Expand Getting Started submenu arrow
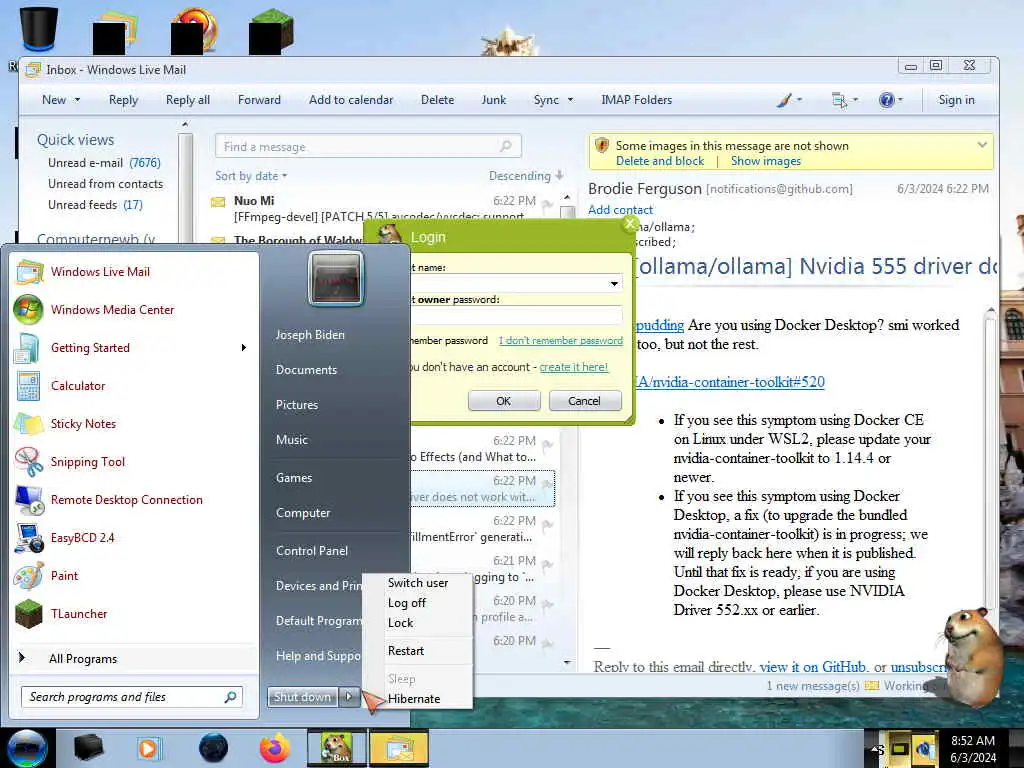The height and width of the screenshot is (768, 1024). click(x=244, y=348)
